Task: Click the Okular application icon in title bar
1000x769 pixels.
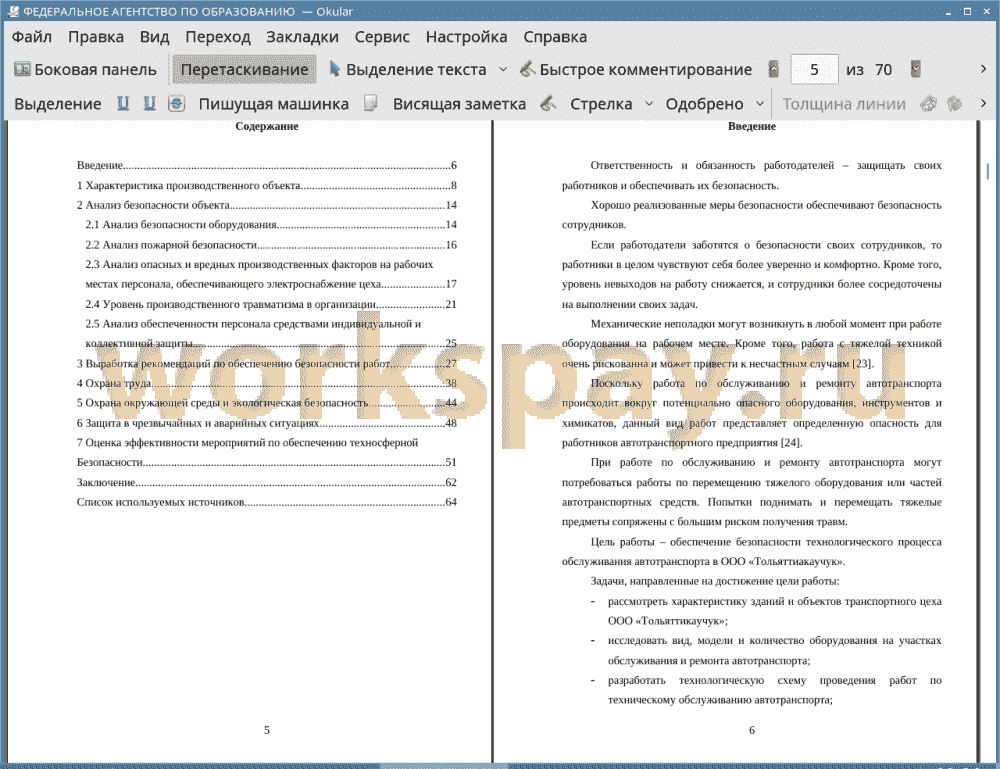Action: point(13,11)
